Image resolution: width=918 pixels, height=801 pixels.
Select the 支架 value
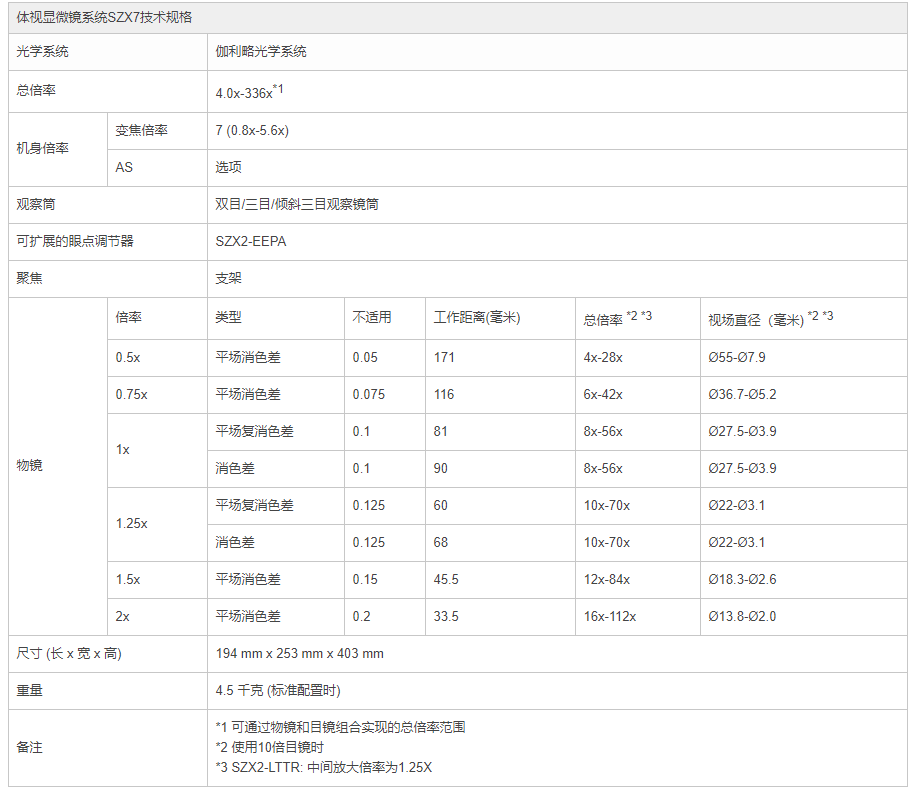tap(228, 278)
